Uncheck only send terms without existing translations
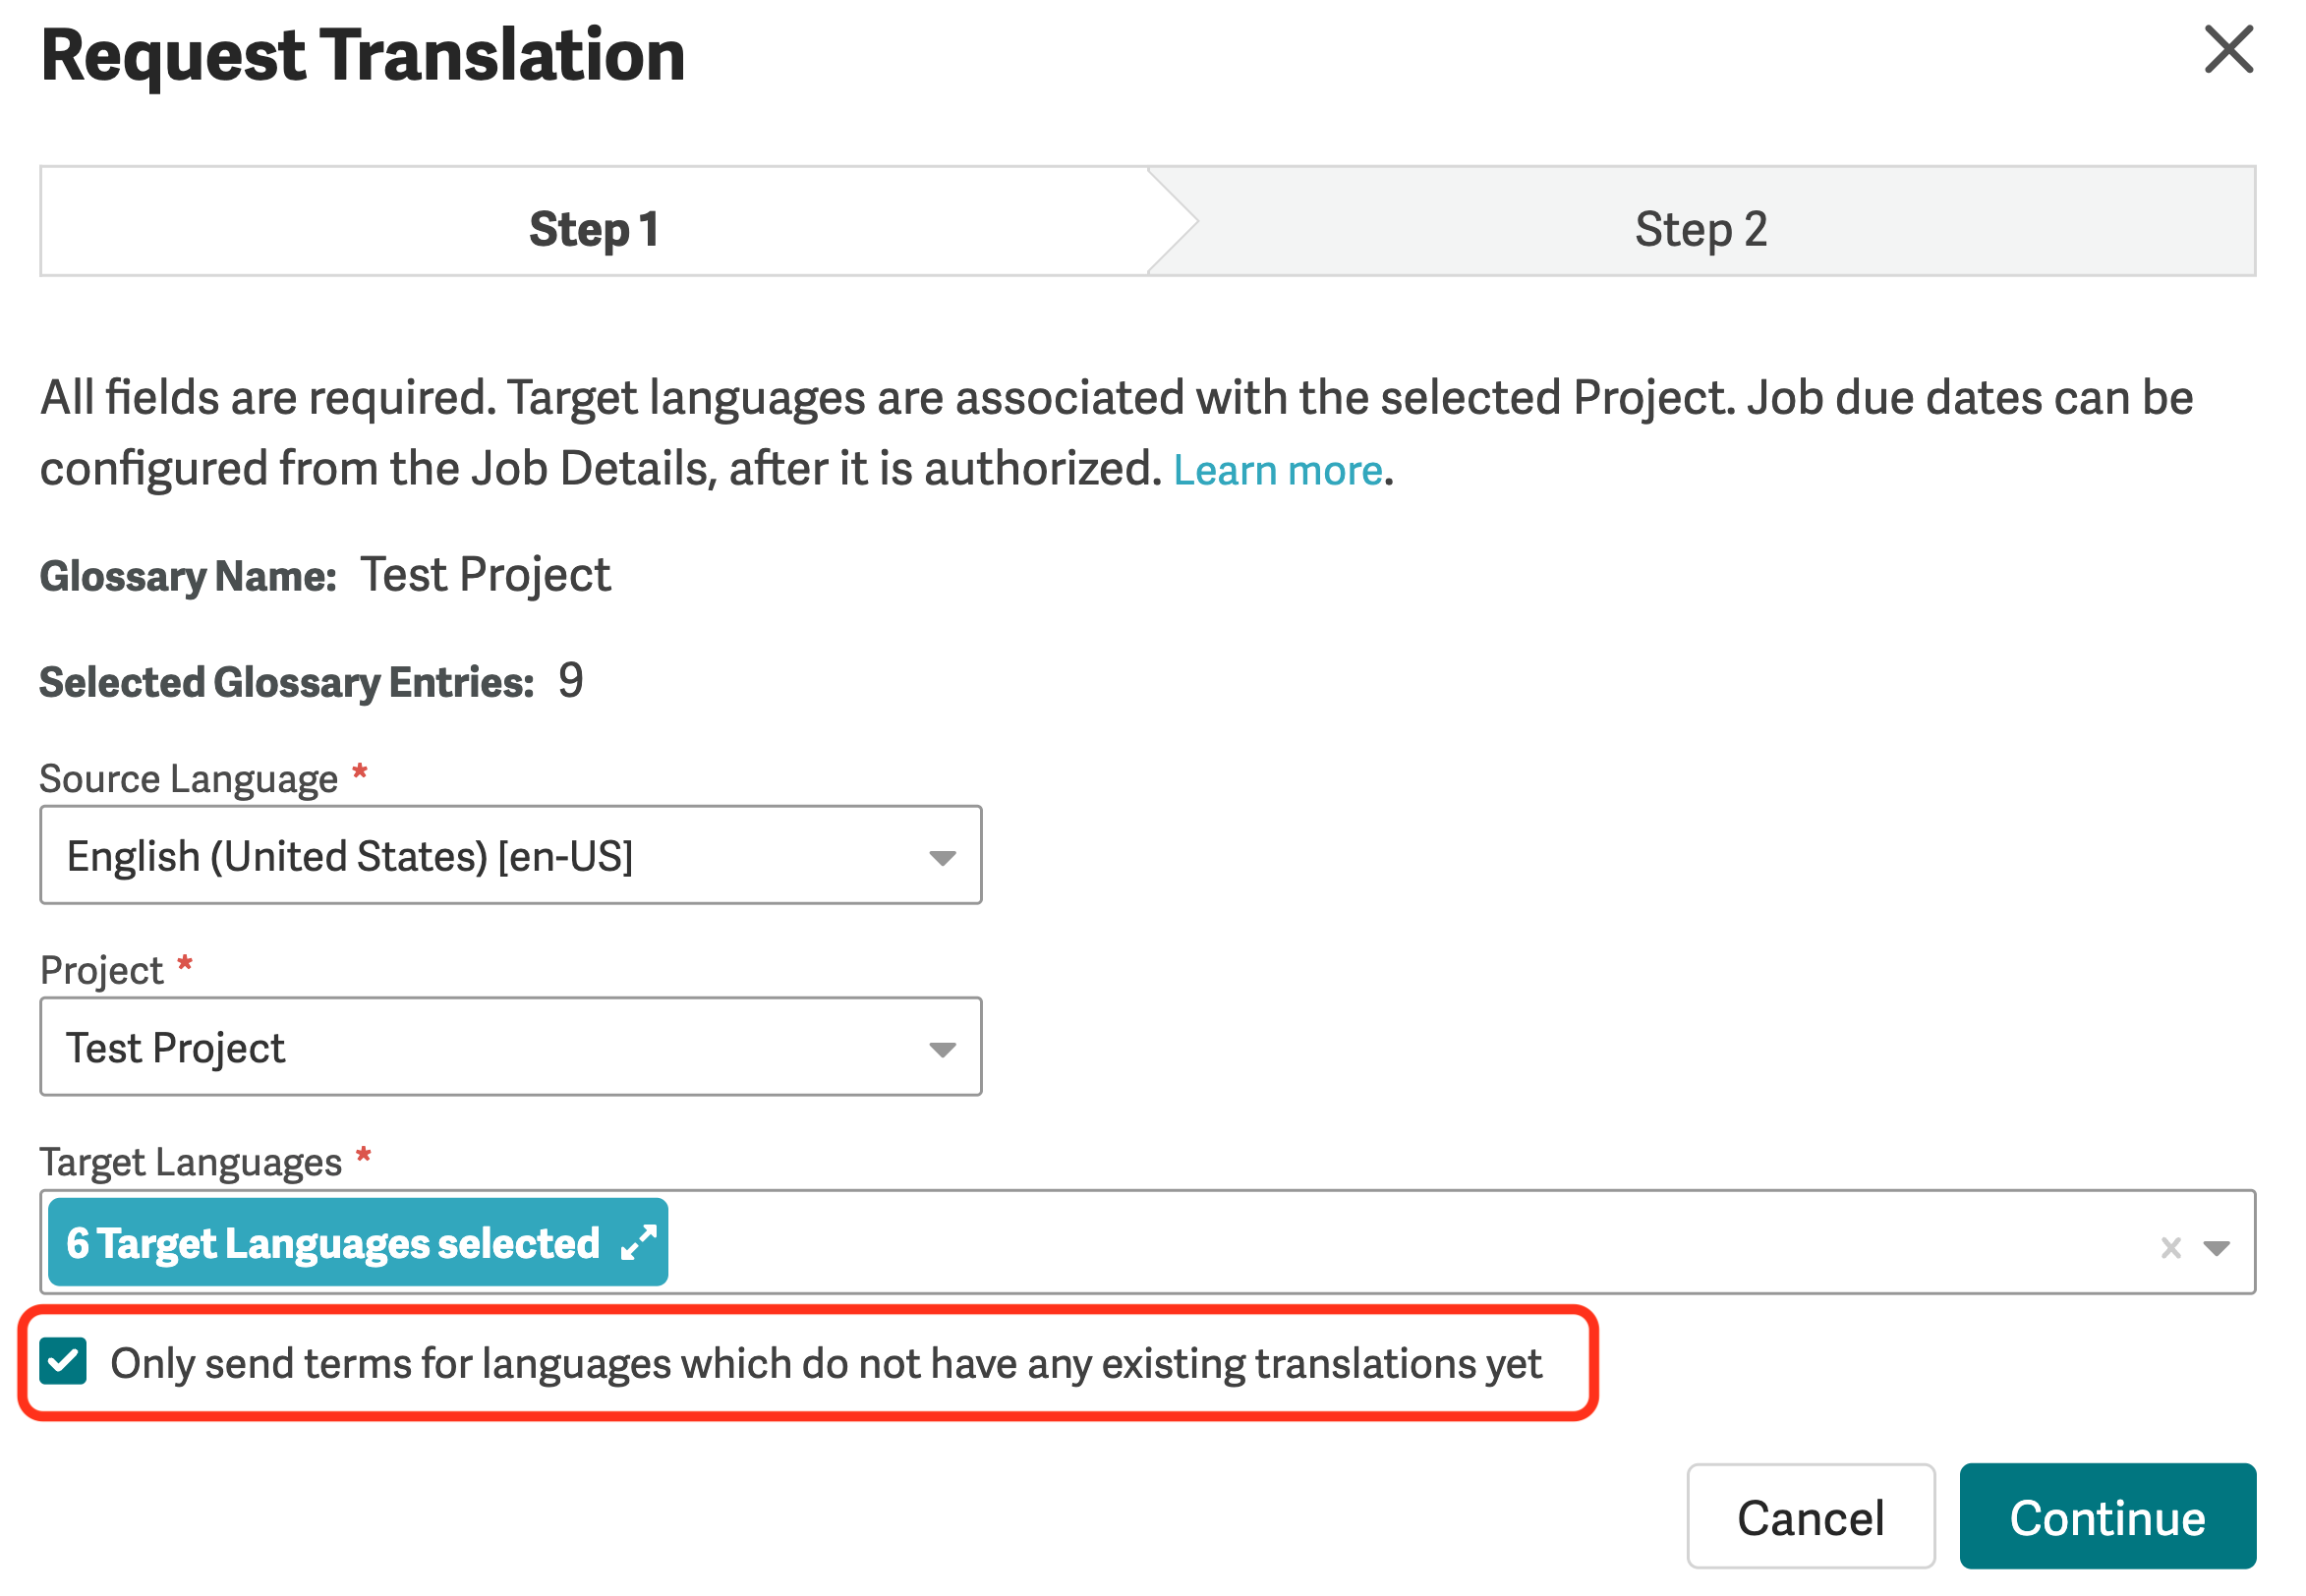Image resolution: width=2306 pixels, height=1596 pixels. pyautogui.click(x=63, y=1362)
